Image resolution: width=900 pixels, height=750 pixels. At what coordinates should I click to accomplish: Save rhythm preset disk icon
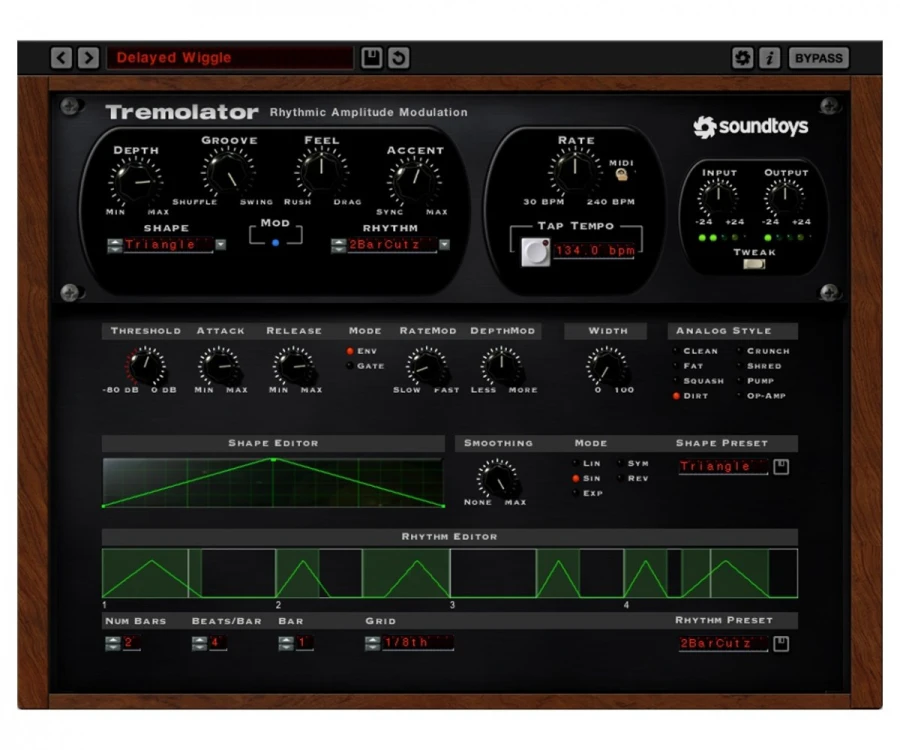[x=781, y=643]
